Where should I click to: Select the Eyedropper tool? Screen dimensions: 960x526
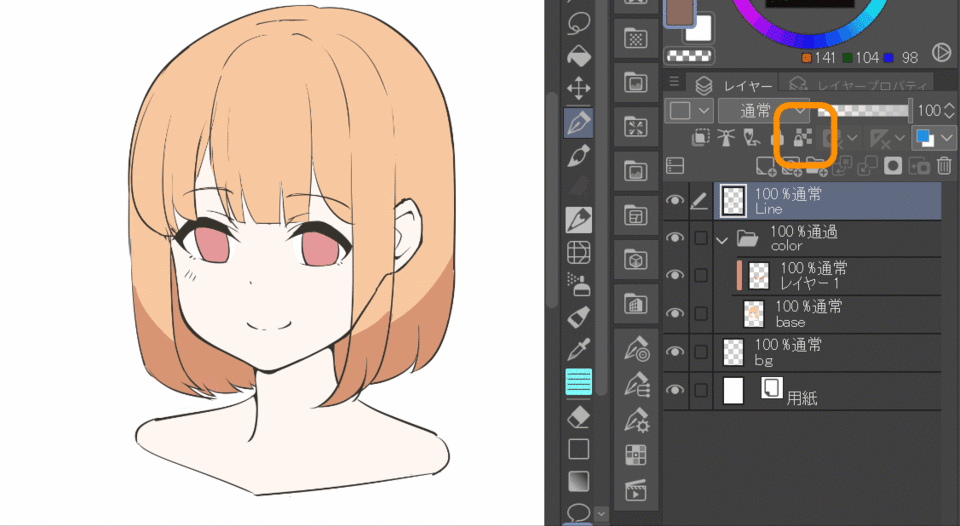pyautogui.click(x=579, y=349)
